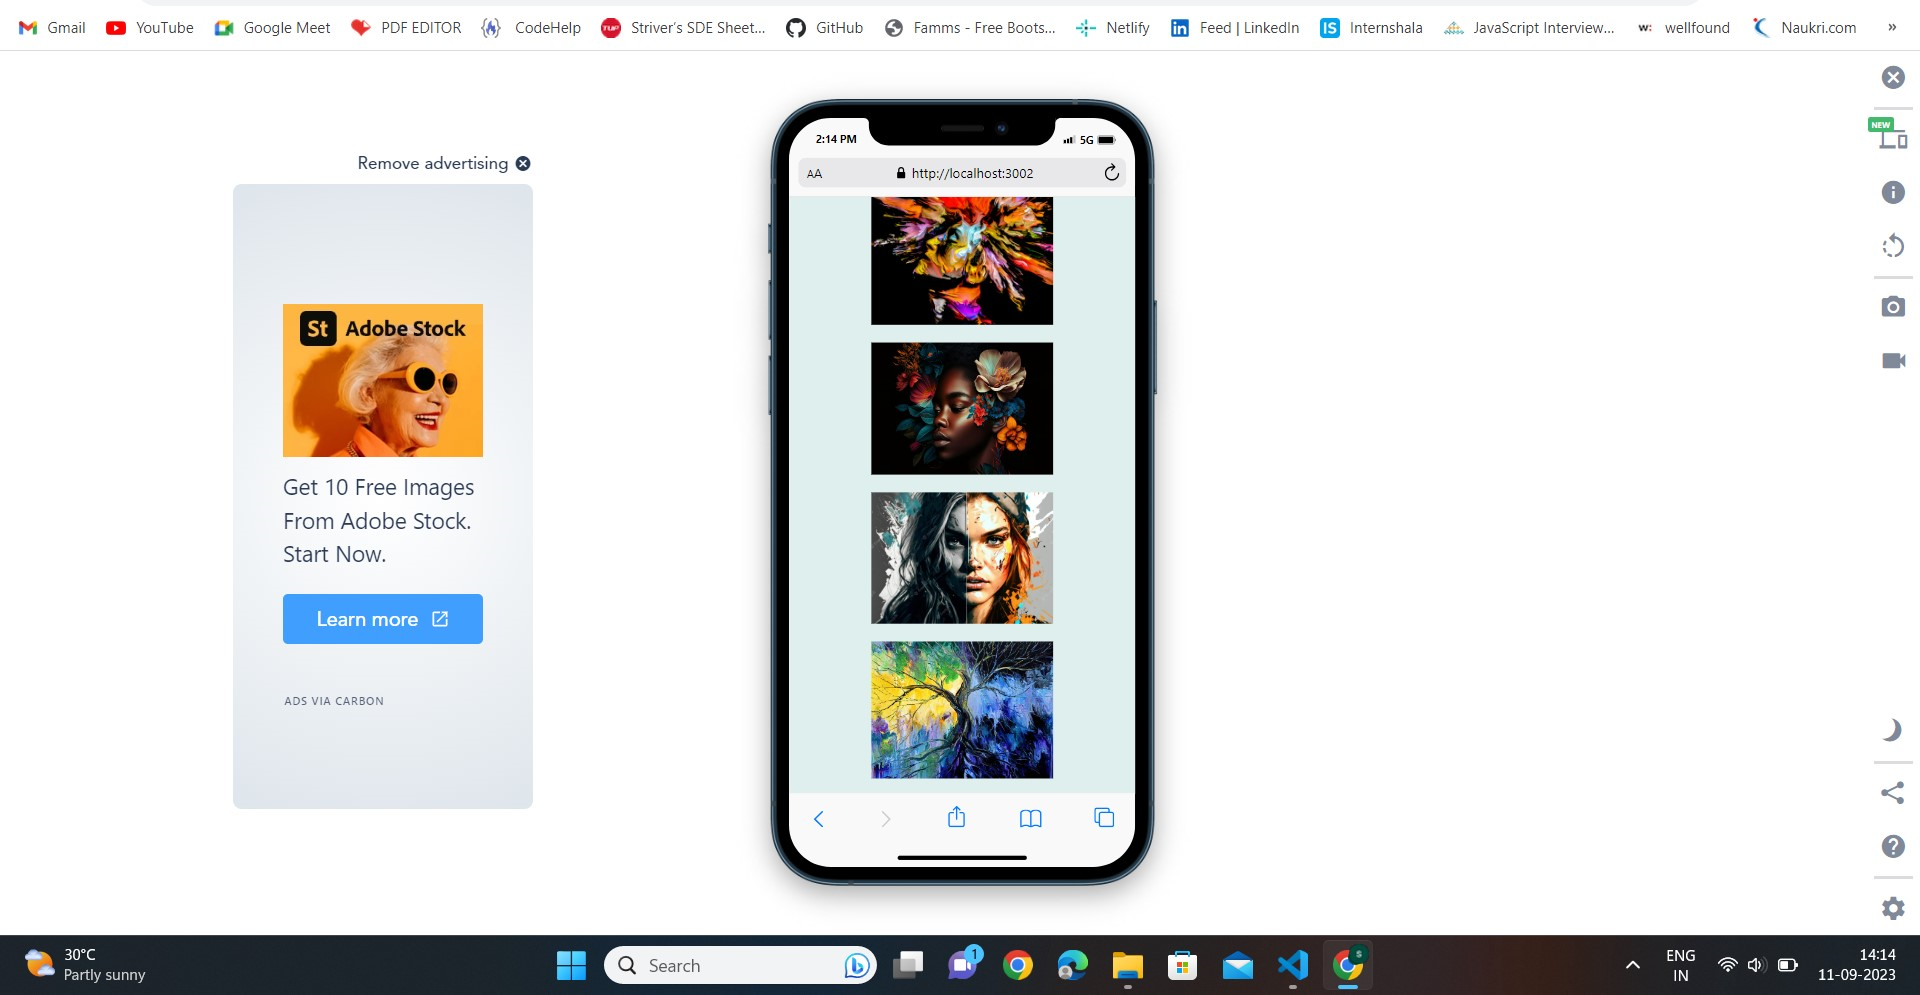This screenshot has height=995, width=1920.
Task: Open the device info panel
Action: point(1893,192)
